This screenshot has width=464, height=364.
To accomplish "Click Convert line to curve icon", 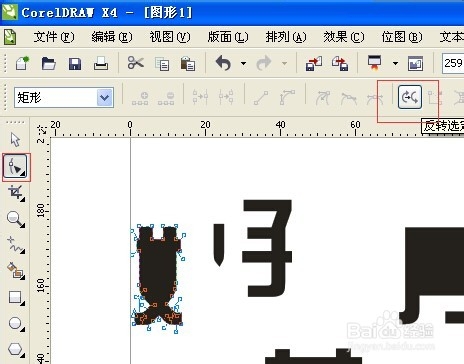I will (x=287, y=97).
